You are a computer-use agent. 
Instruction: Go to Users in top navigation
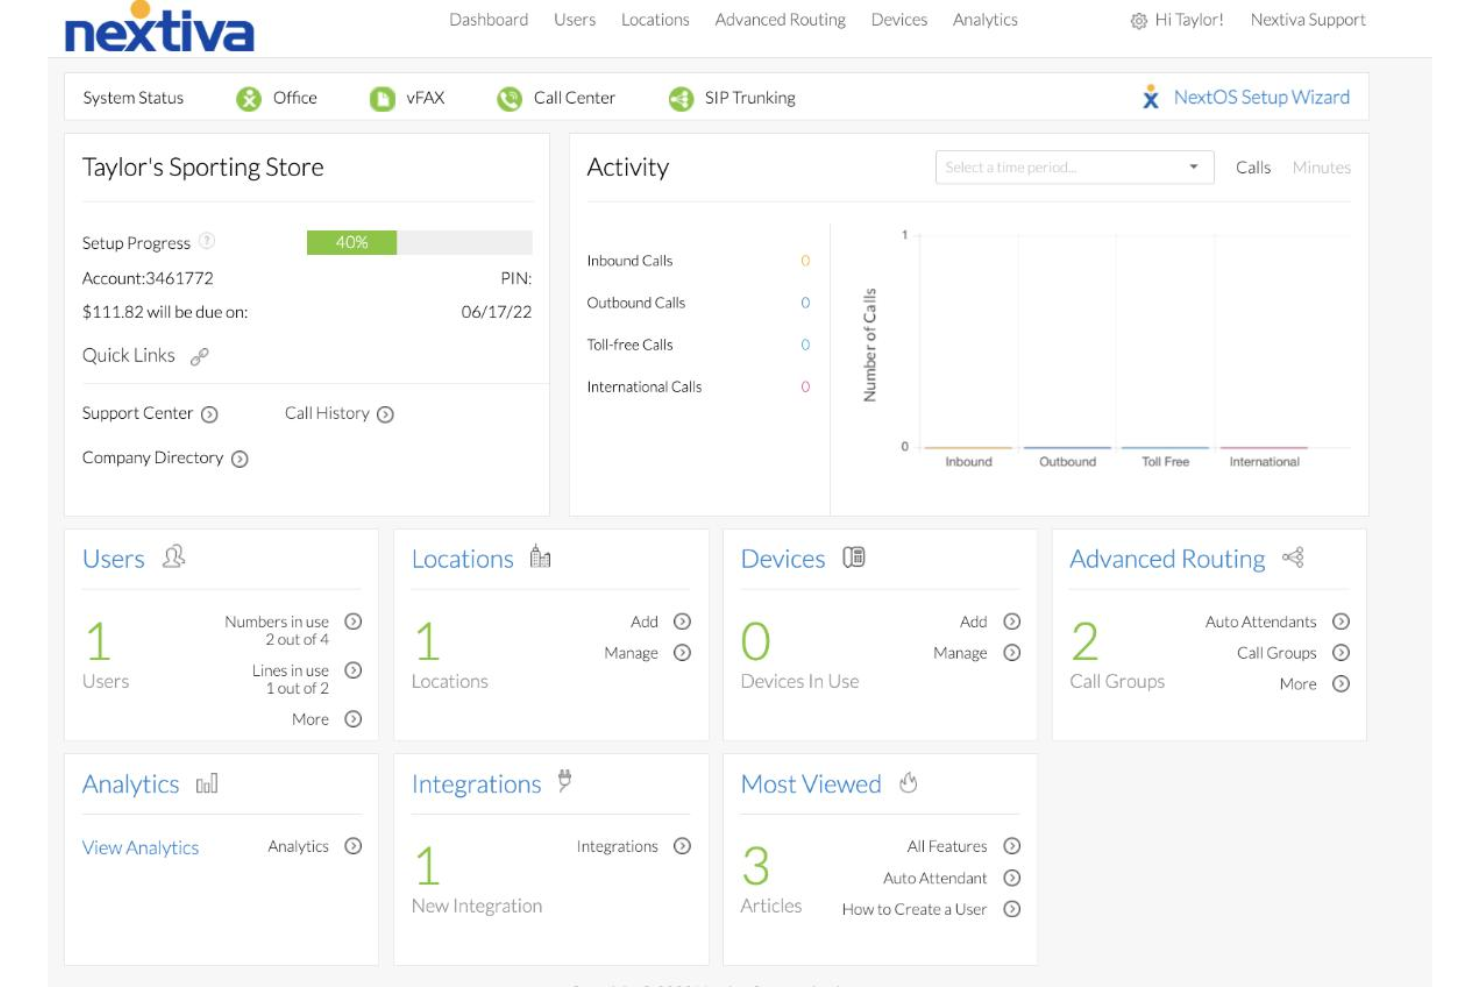(575, 20)
